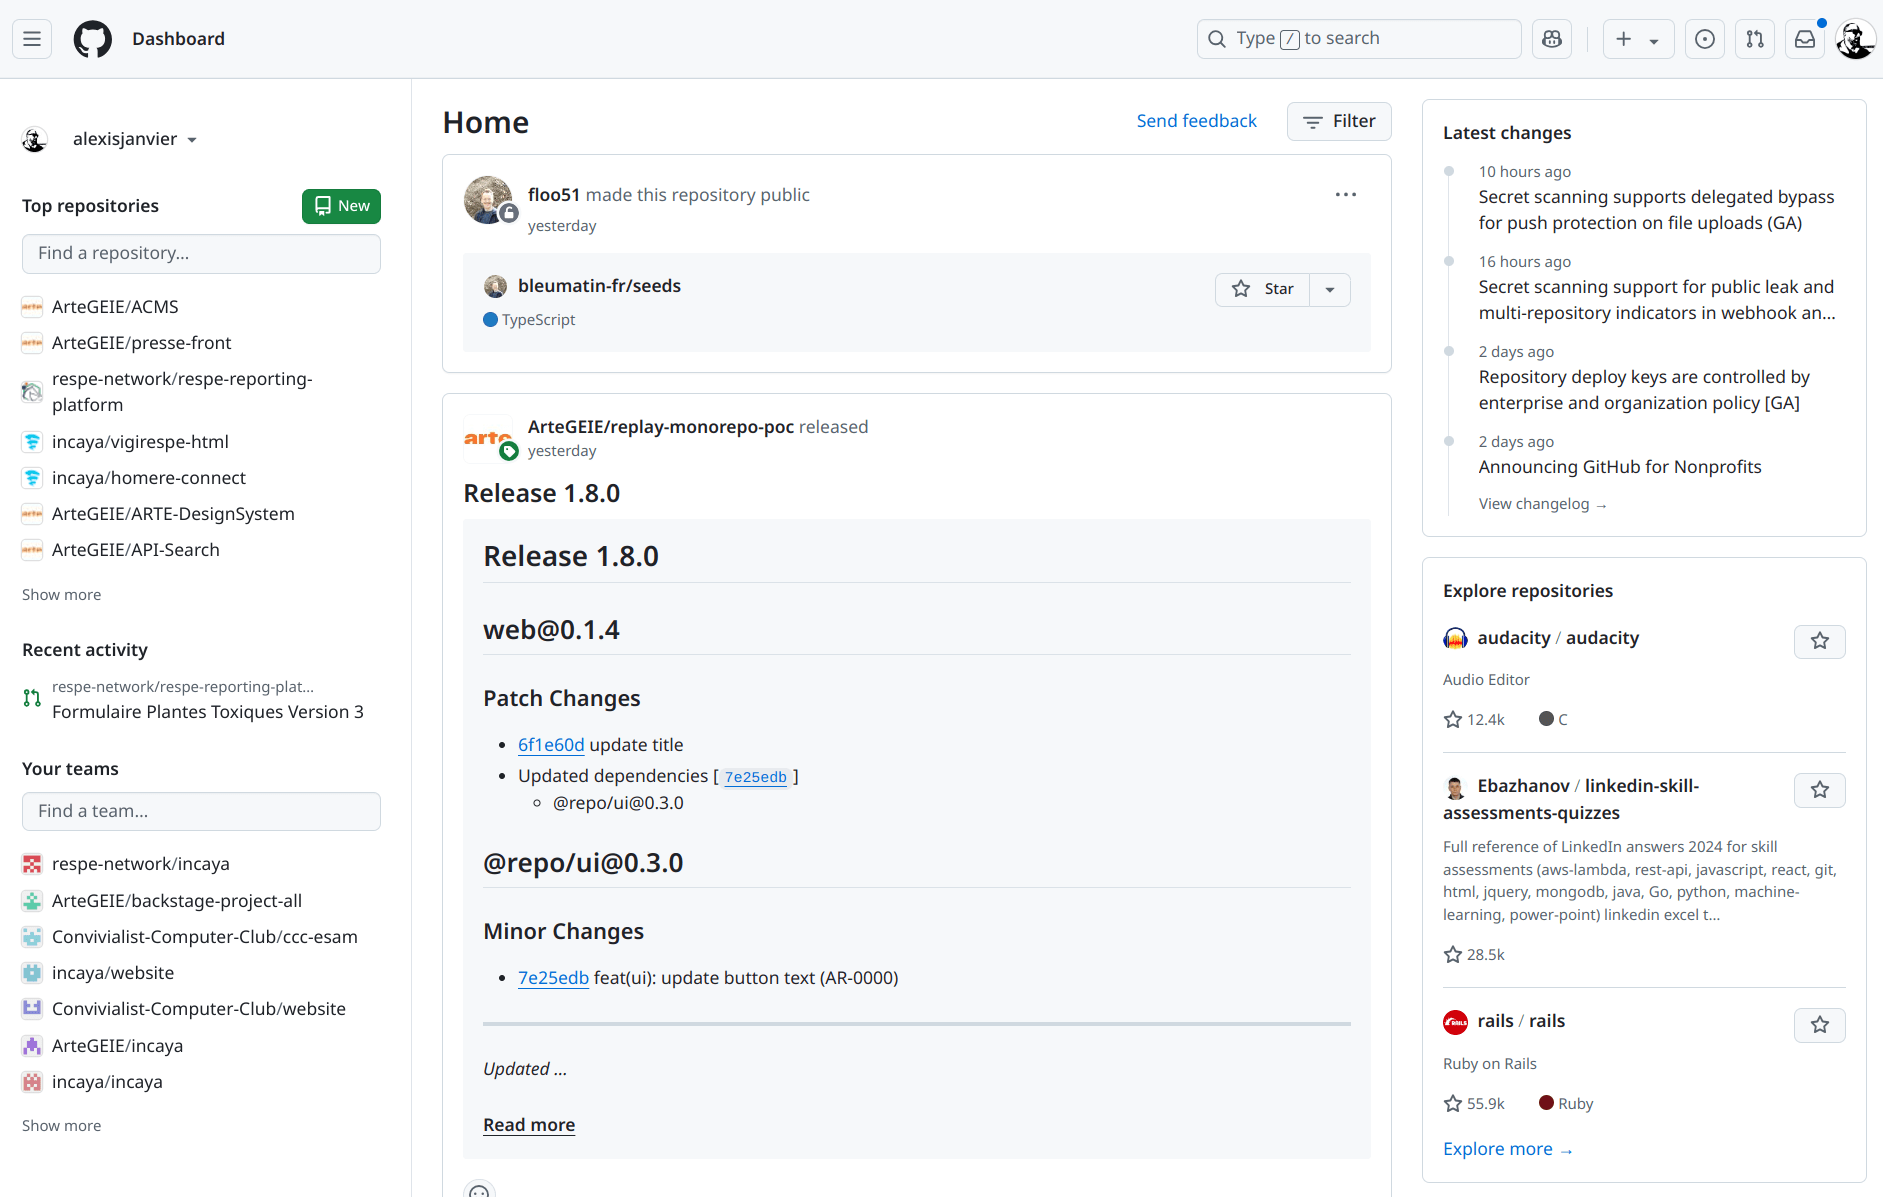Click Explore more repositories link

1508,1149
